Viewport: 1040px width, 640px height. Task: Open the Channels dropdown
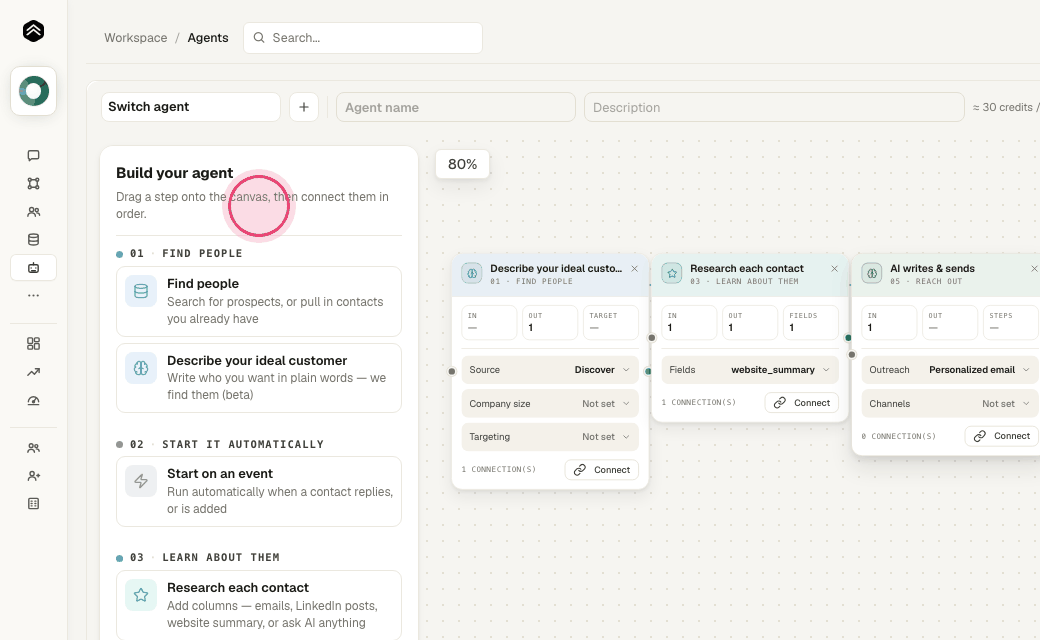[x=950, y=403]
